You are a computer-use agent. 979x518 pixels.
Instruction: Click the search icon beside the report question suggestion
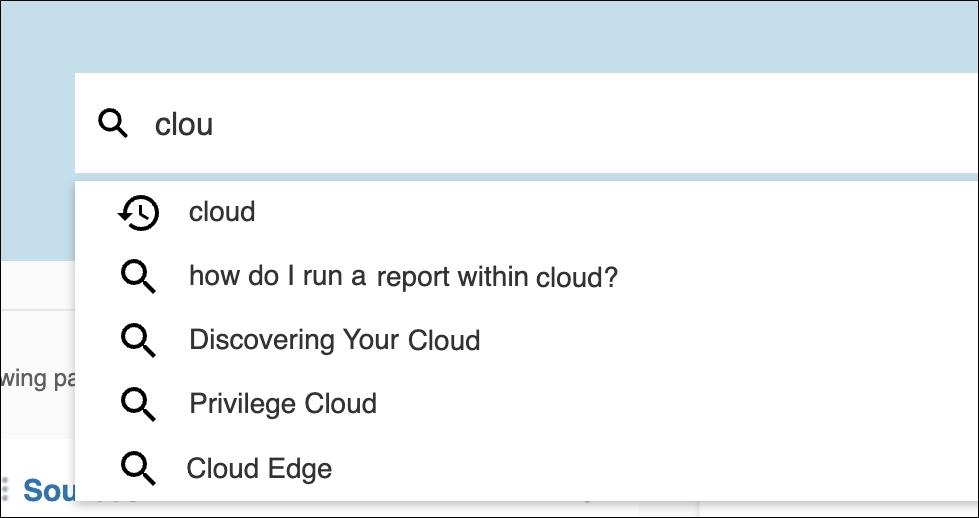click(x=138, y=276)
